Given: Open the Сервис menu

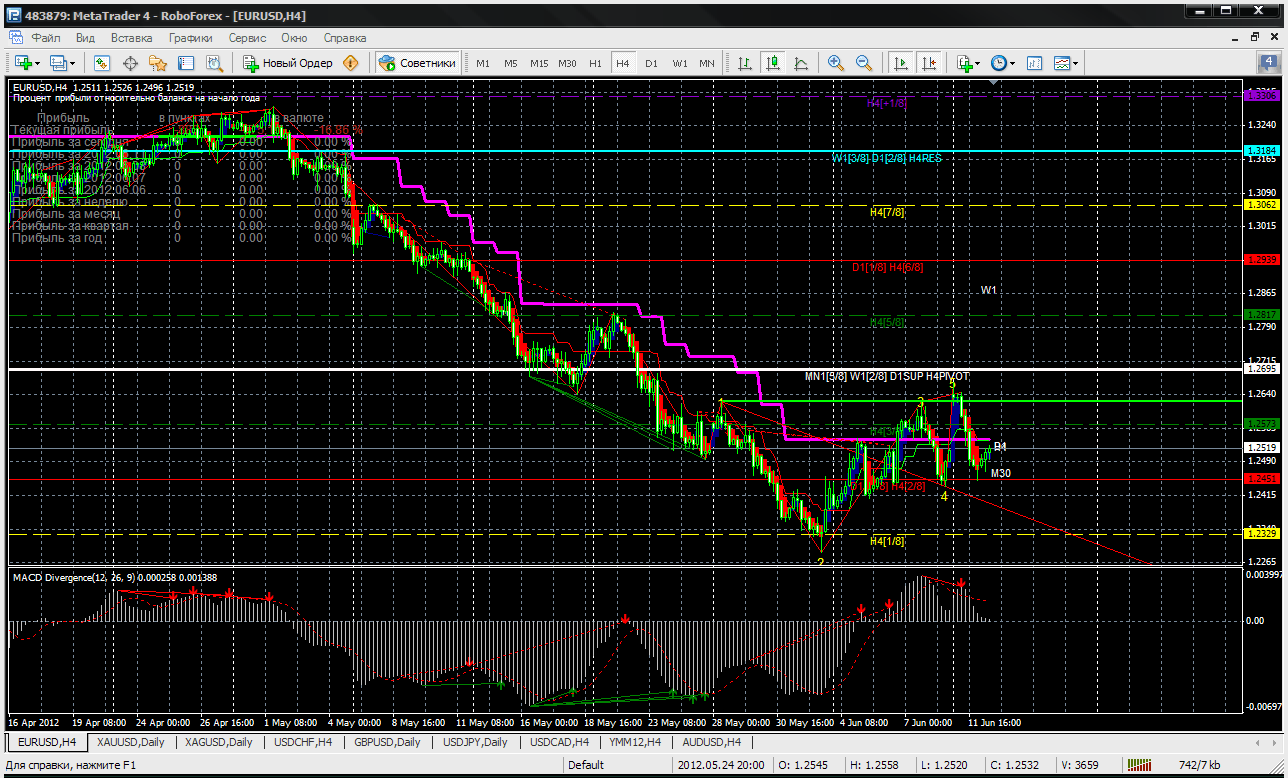Looking at the screenshot, I should pos(247,38).
